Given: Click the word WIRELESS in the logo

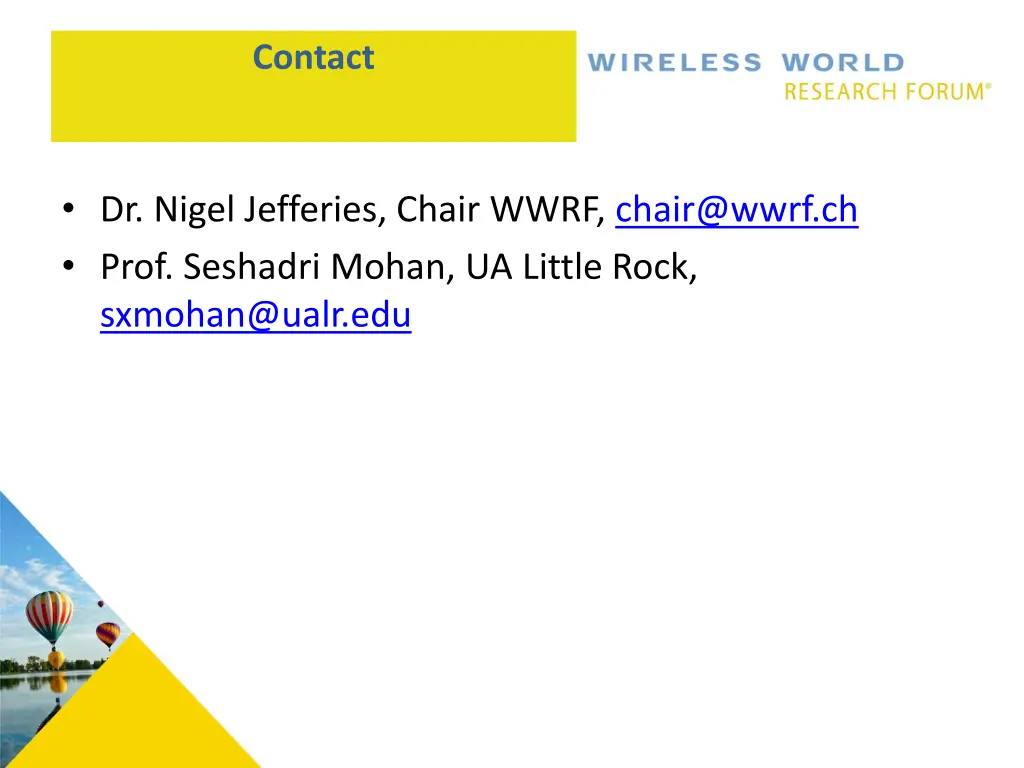Looking at the screenshot, I should (x=675, y=63).
